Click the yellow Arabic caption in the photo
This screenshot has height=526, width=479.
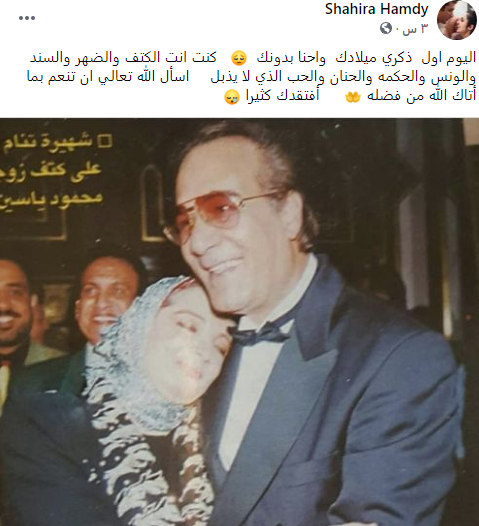coord(53,172)
